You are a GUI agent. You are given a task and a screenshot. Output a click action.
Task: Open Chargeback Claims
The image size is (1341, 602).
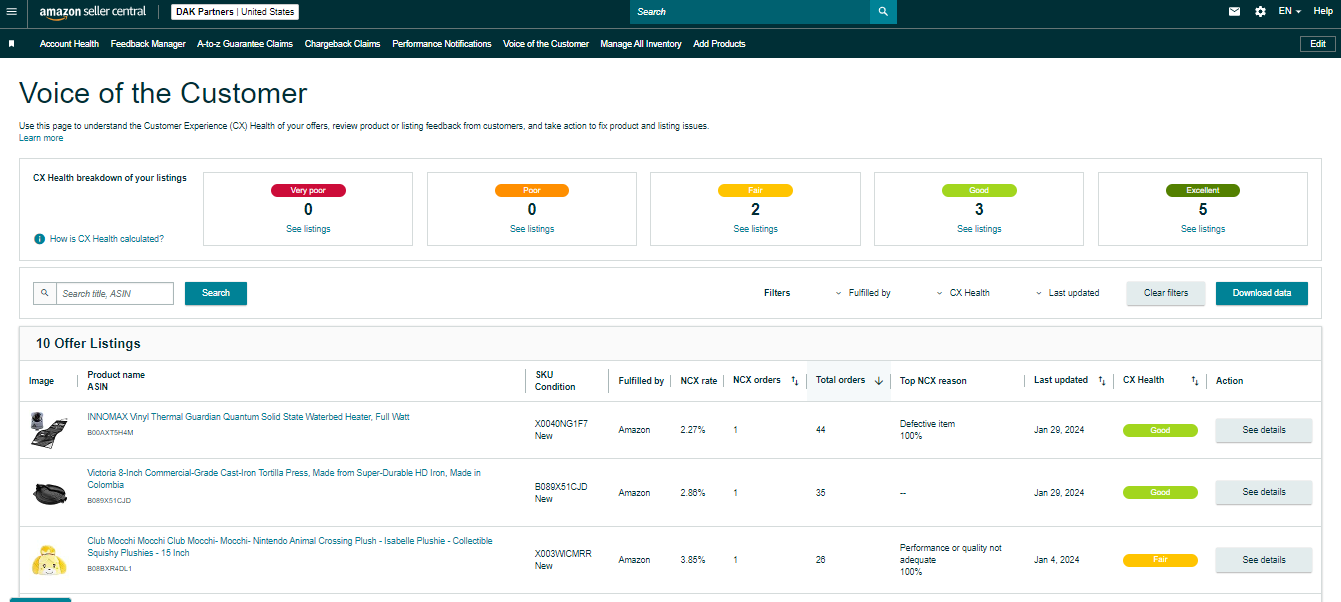tap(342, 44)
